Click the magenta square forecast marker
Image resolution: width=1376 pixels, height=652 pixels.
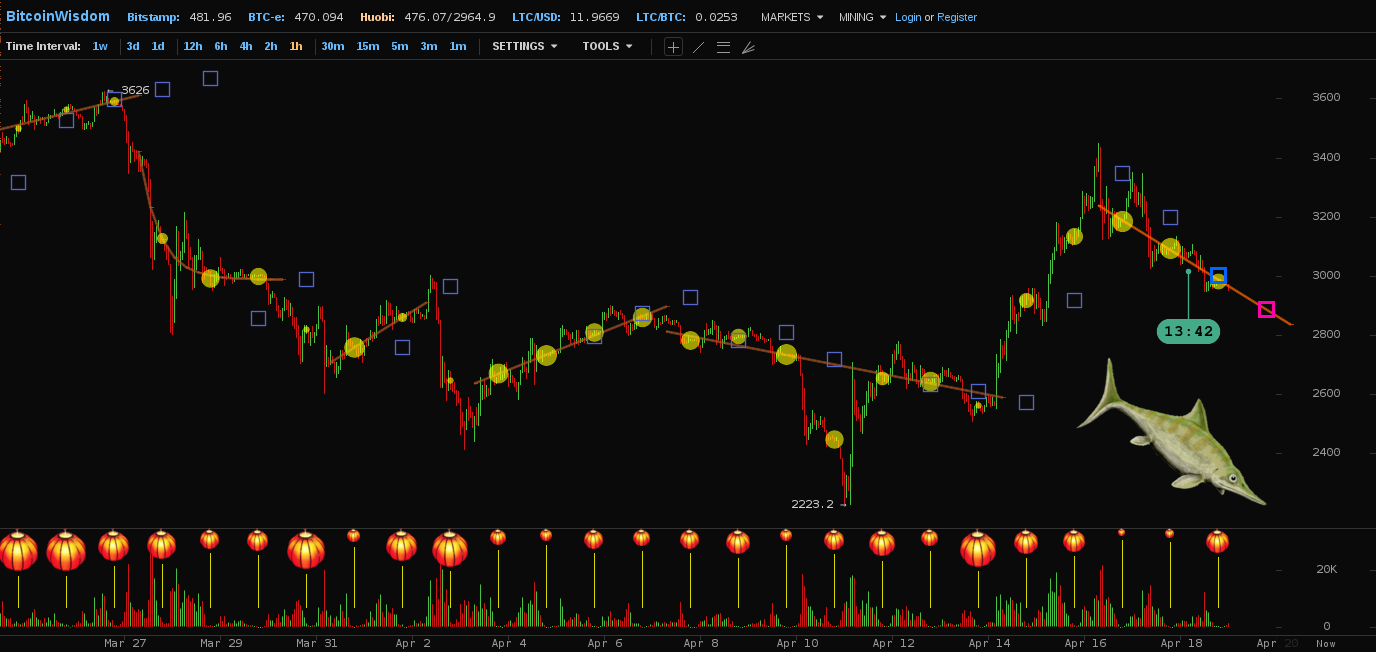(x=1266, y=309)
